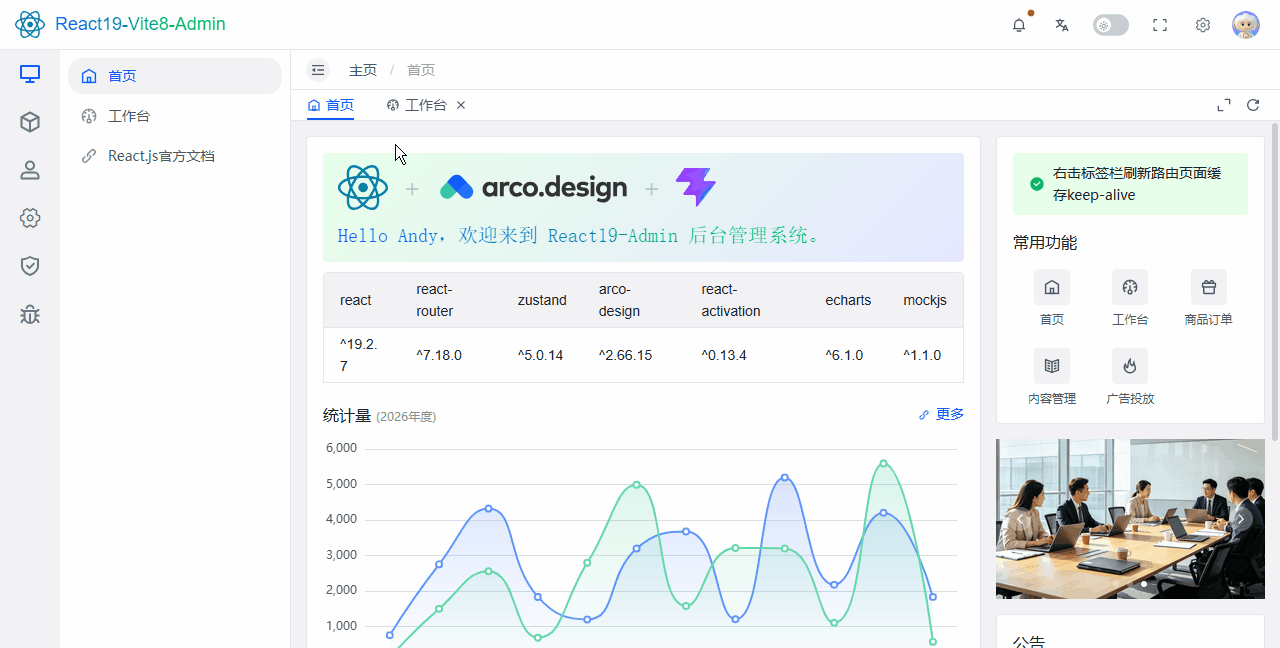Close the 工作台 tab
The width and height of the screenshot is (1280, 648).
click(461, 105)
